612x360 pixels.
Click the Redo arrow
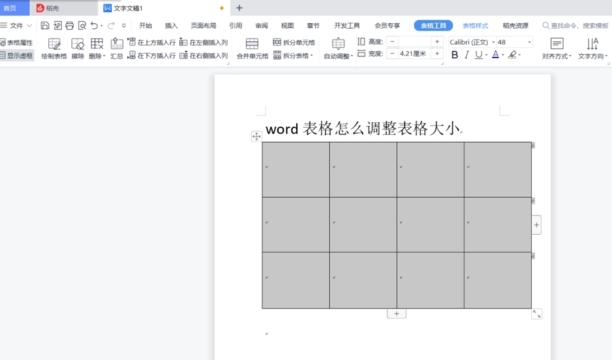pos(111,26)
